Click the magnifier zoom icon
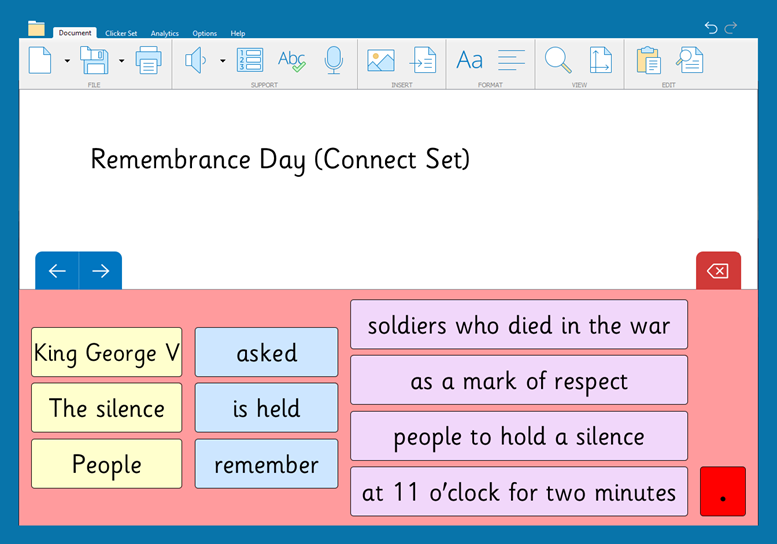The width and height of the screenshot is (777, 544). point(557,61)
